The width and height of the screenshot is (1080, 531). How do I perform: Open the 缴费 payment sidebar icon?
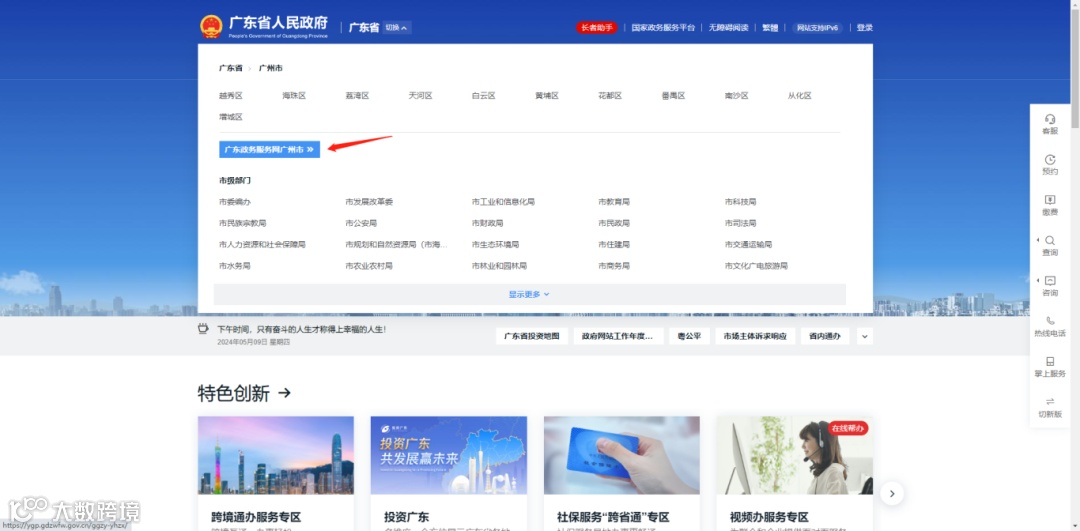tap(1050, 205)
